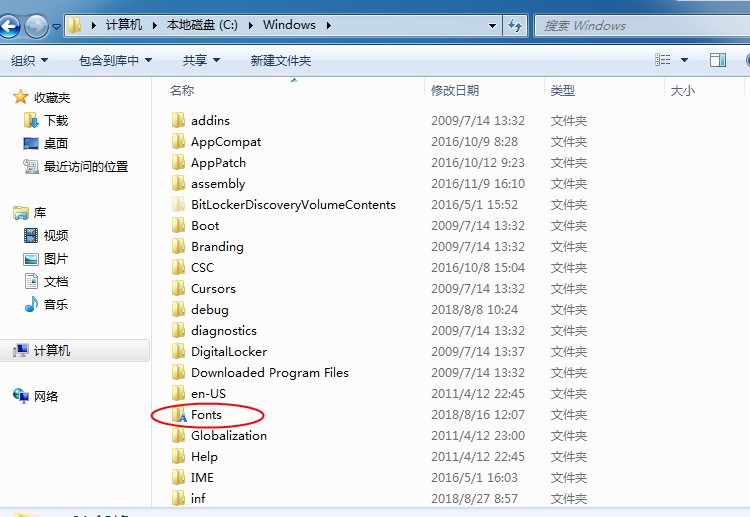The image size is (750, 517).
Task: Open 下载 downloads in navigation pane
Action: [55, 120]
